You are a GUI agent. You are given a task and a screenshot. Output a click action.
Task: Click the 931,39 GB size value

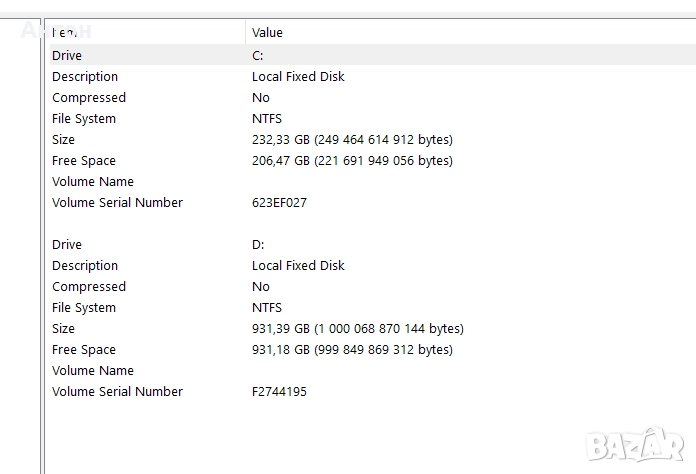(357, 329)
